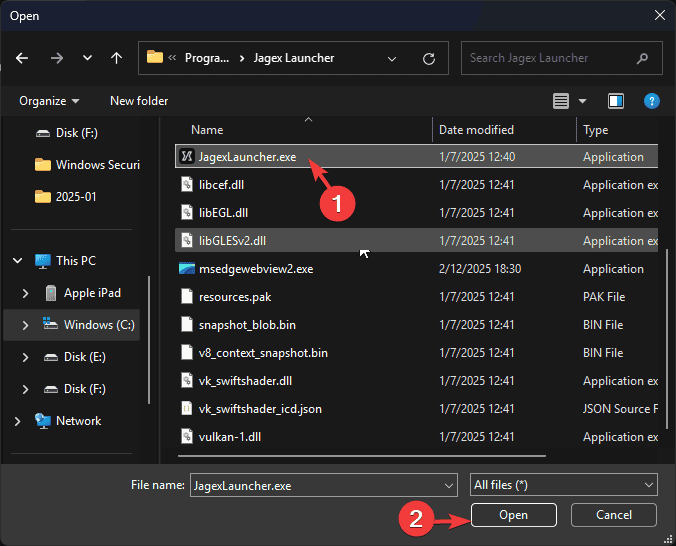
Task: Open the recent locations chevron
Action: click(x=87, y=58)
